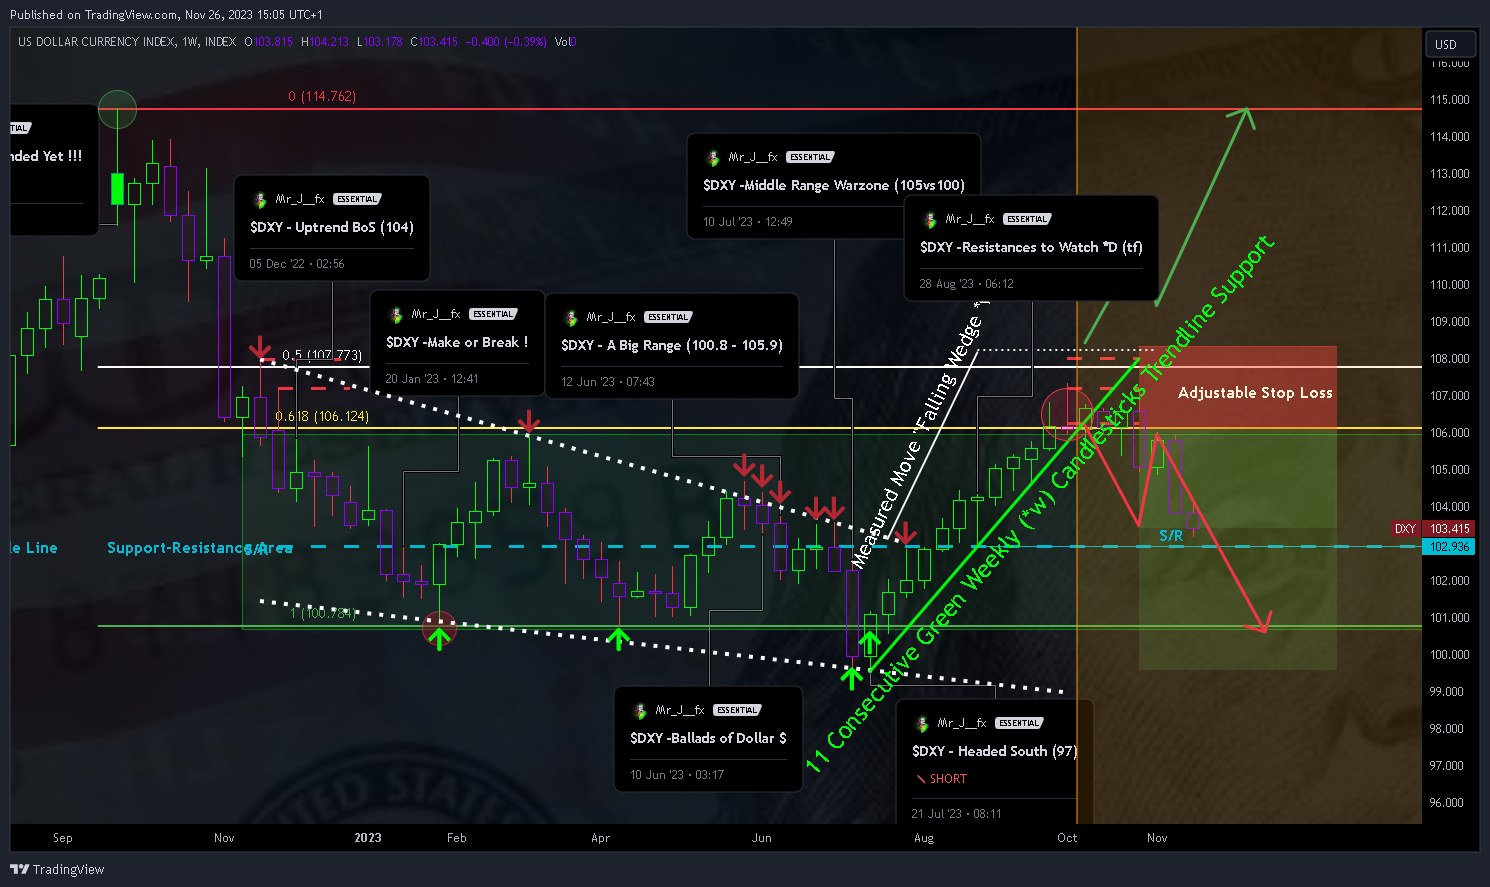Viewport: 1490px width, 887px height.
Task: Click the 'US DOLLAR CURRENCY INDEX, 1W, INDEX' title
Action: click(x=127, y=42)
